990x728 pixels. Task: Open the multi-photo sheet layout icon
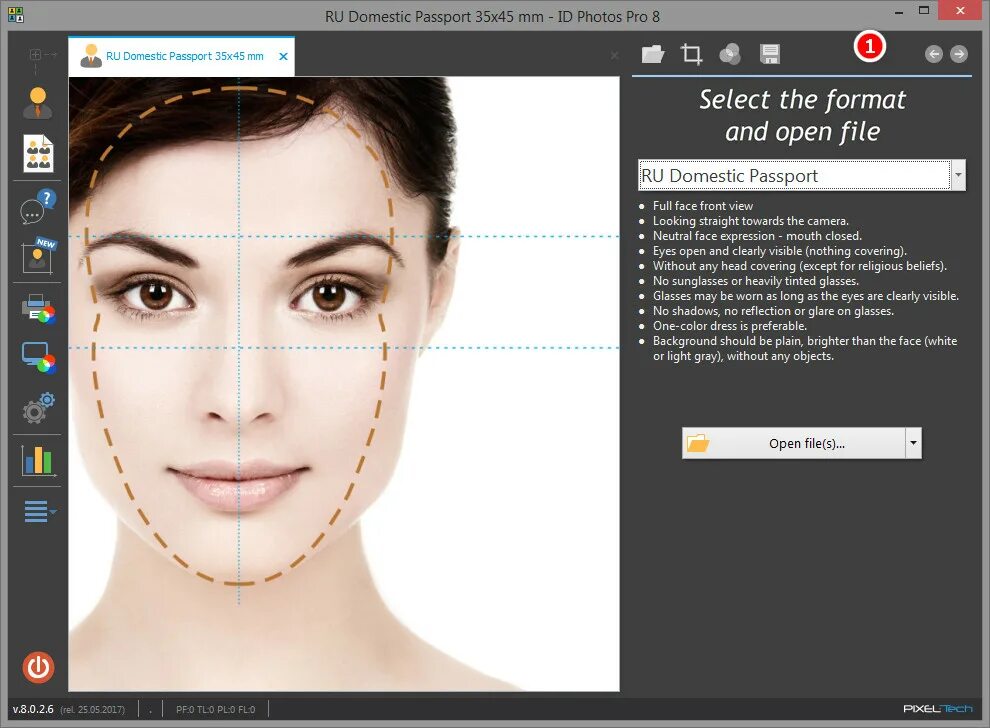tap(38, 153)
